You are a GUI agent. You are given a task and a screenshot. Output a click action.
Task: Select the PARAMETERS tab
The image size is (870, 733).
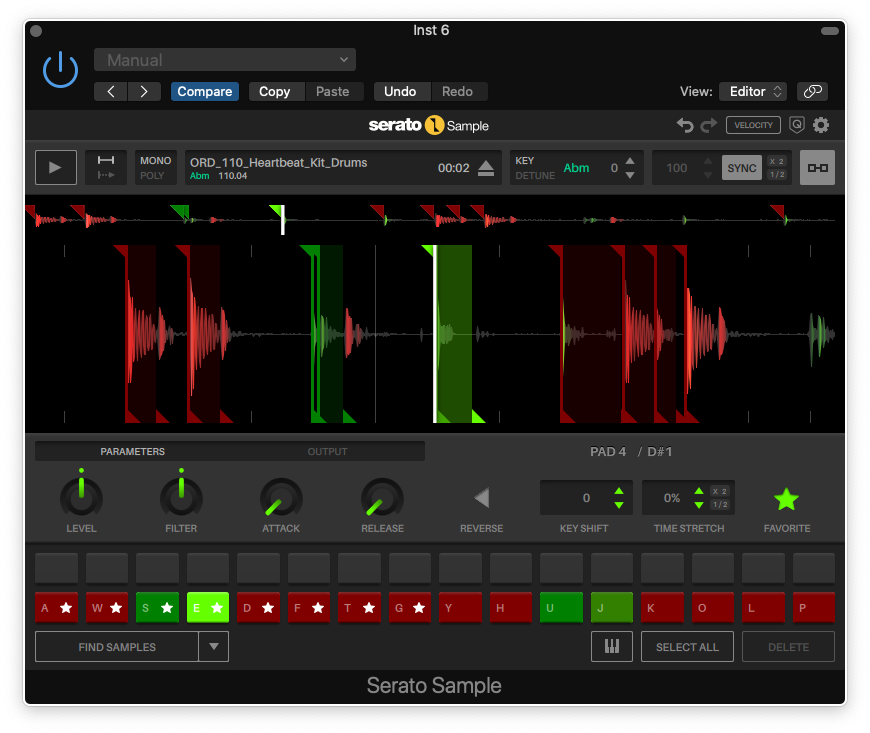[132, 452]
